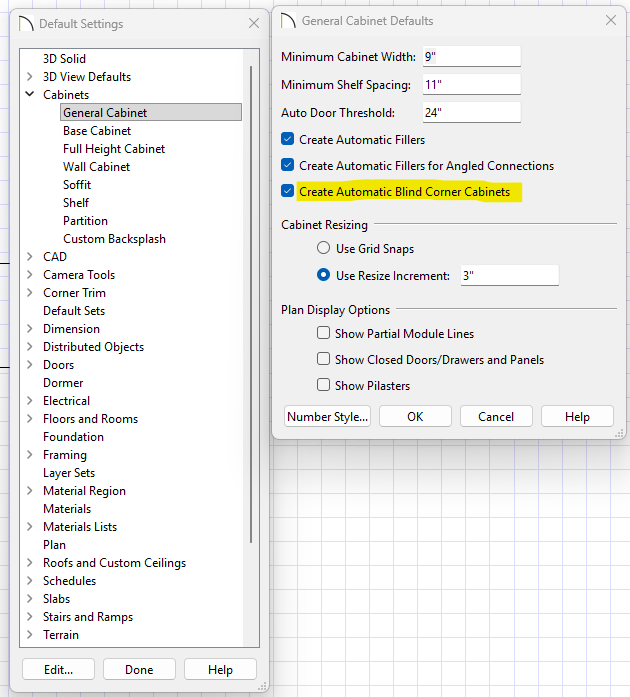Screen dimensions: 630x697
Task: Check Show Pilasters option
Action: pyautogui.click(x=323, y=386)
